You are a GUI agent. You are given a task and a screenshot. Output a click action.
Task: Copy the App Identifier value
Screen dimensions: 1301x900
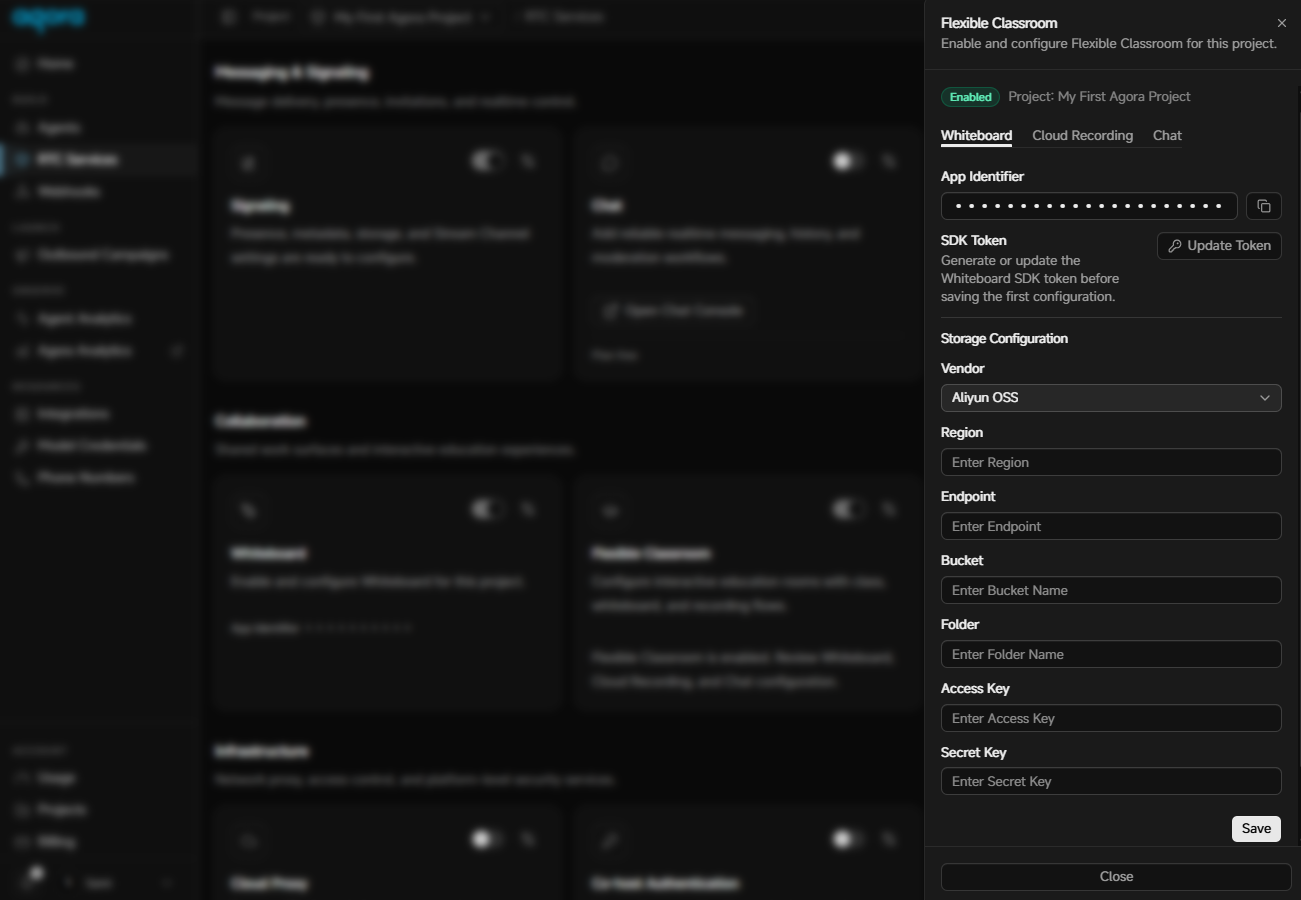click(1264, 206)
